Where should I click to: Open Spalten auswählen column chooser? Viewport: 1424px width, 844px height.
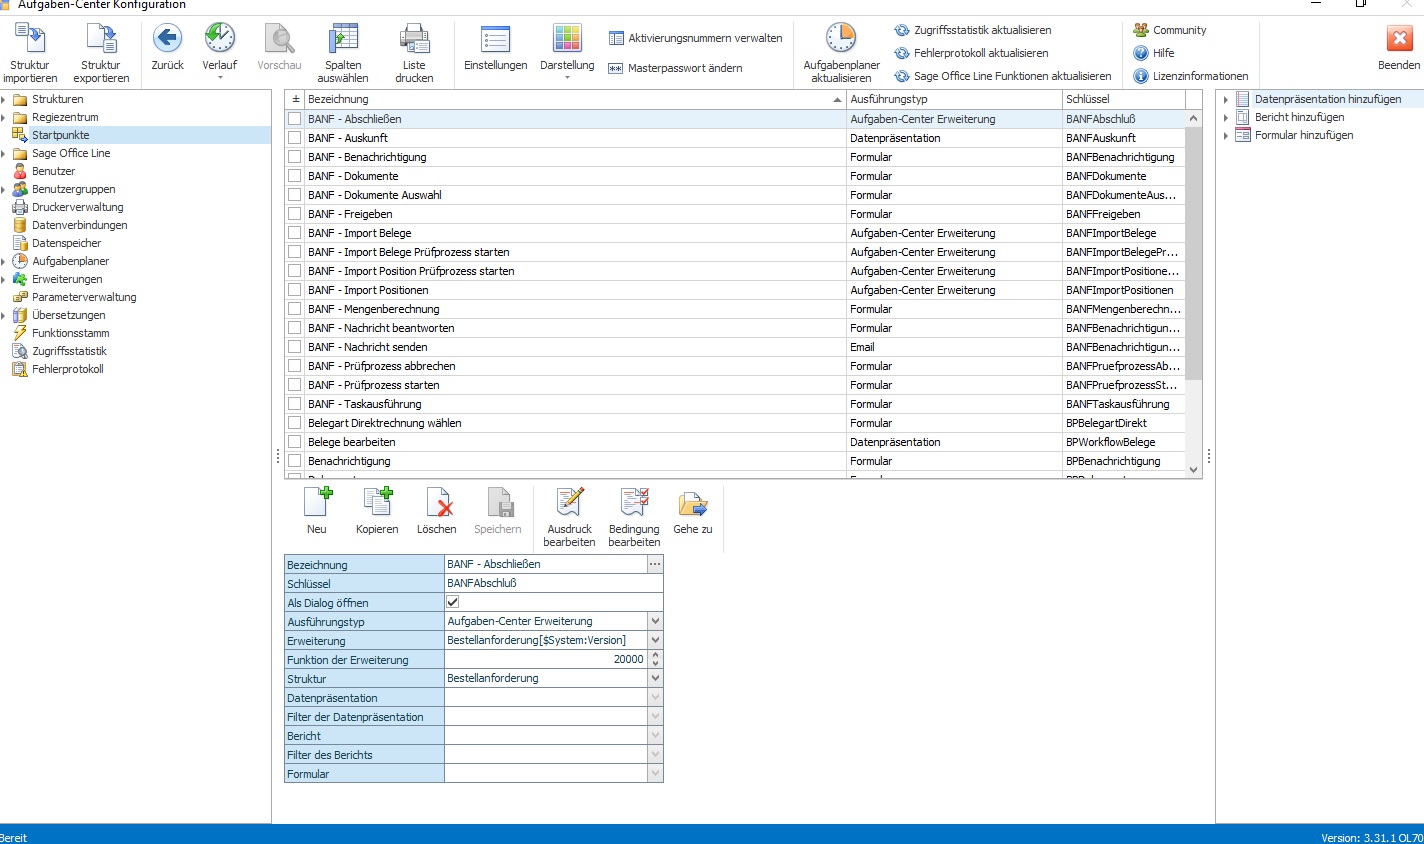tap(343, 52)
